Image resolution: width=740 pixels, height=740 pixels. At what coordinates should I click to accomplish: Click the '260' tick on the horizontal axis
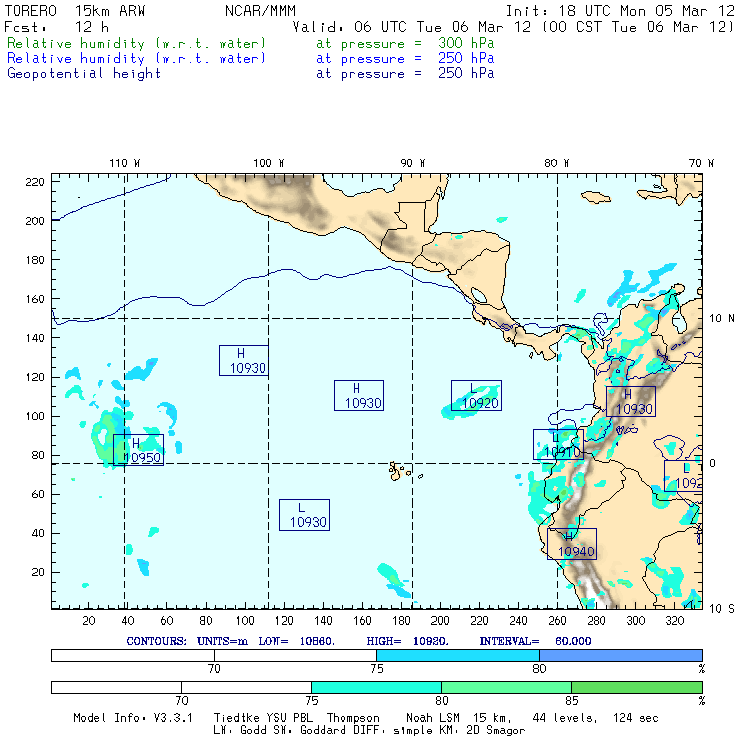[557, 621]
